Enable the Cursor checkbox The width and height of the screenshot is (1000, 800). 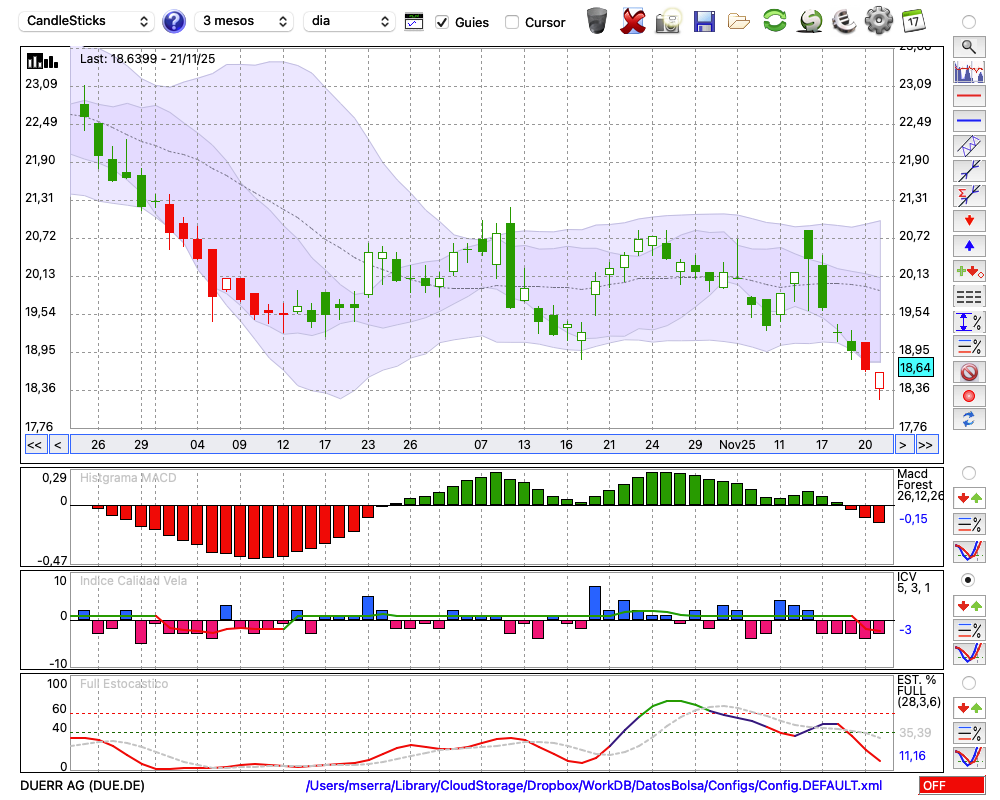pyautogui.click(x=512, y=22)
